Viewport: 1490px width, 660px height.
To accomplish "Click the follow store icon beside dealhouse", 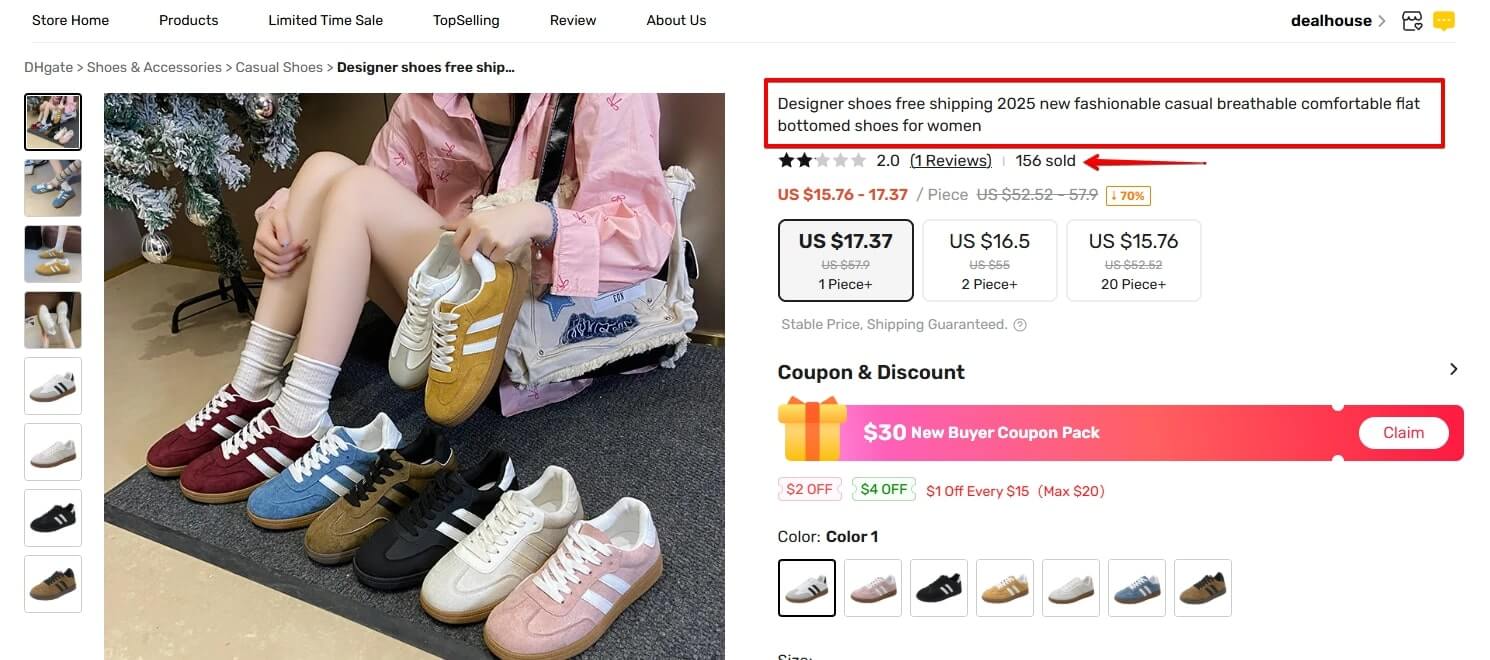I will coord(1412,20).
